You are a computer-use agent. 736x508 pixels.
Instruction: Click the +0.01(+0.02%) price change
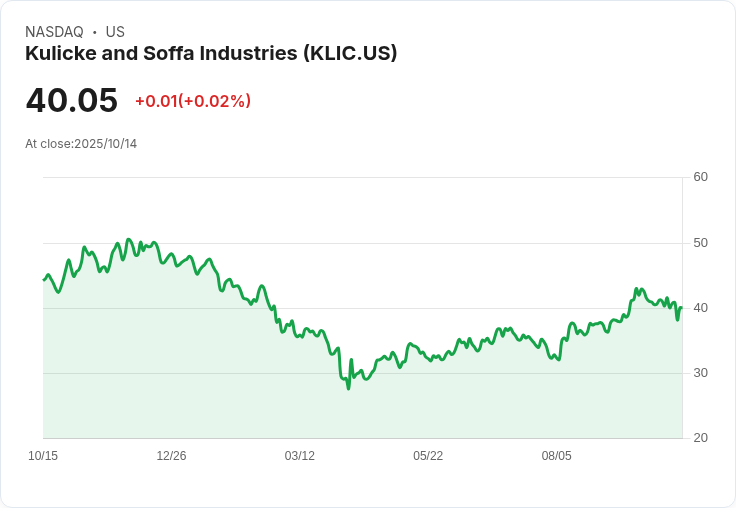point(193,101)
